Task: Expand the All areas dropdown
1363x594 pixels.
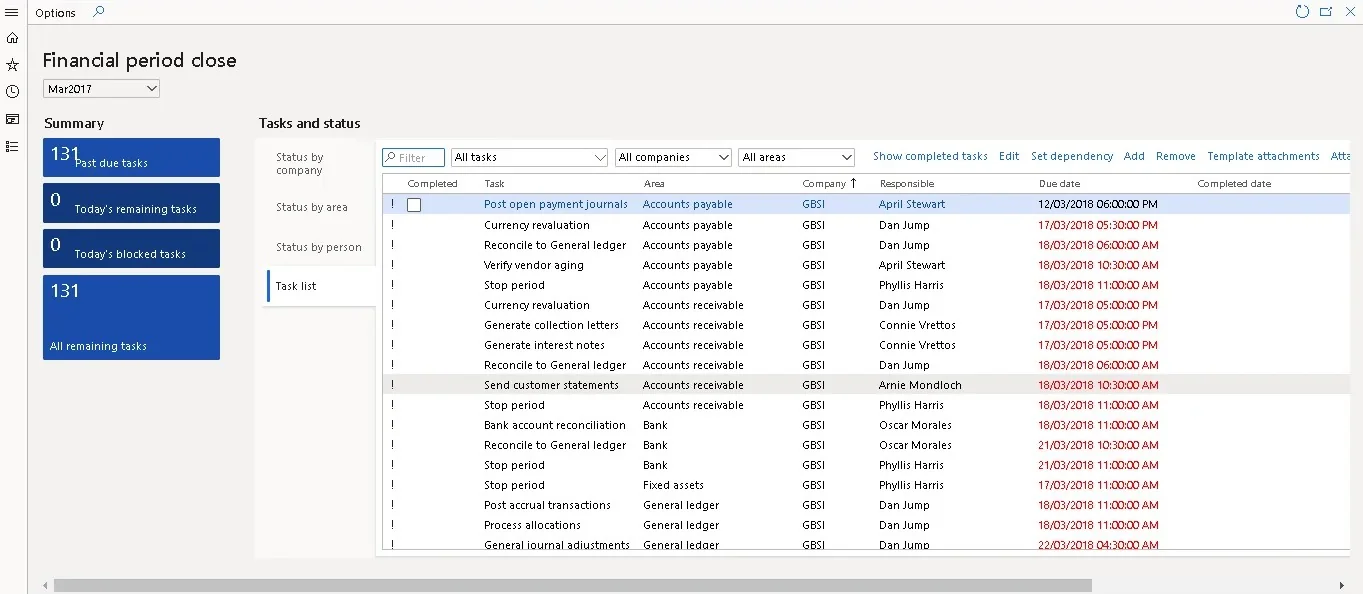Action: [847, 157]
